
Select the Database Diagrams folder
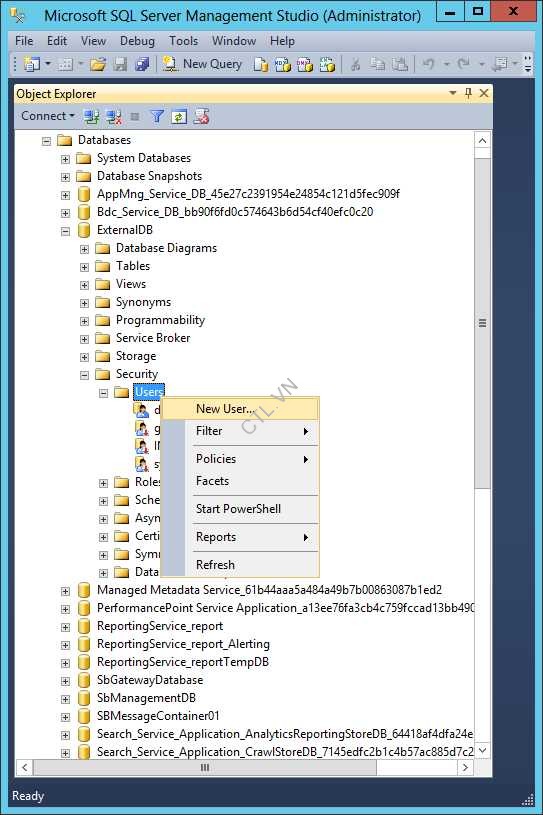click(166, 248)
